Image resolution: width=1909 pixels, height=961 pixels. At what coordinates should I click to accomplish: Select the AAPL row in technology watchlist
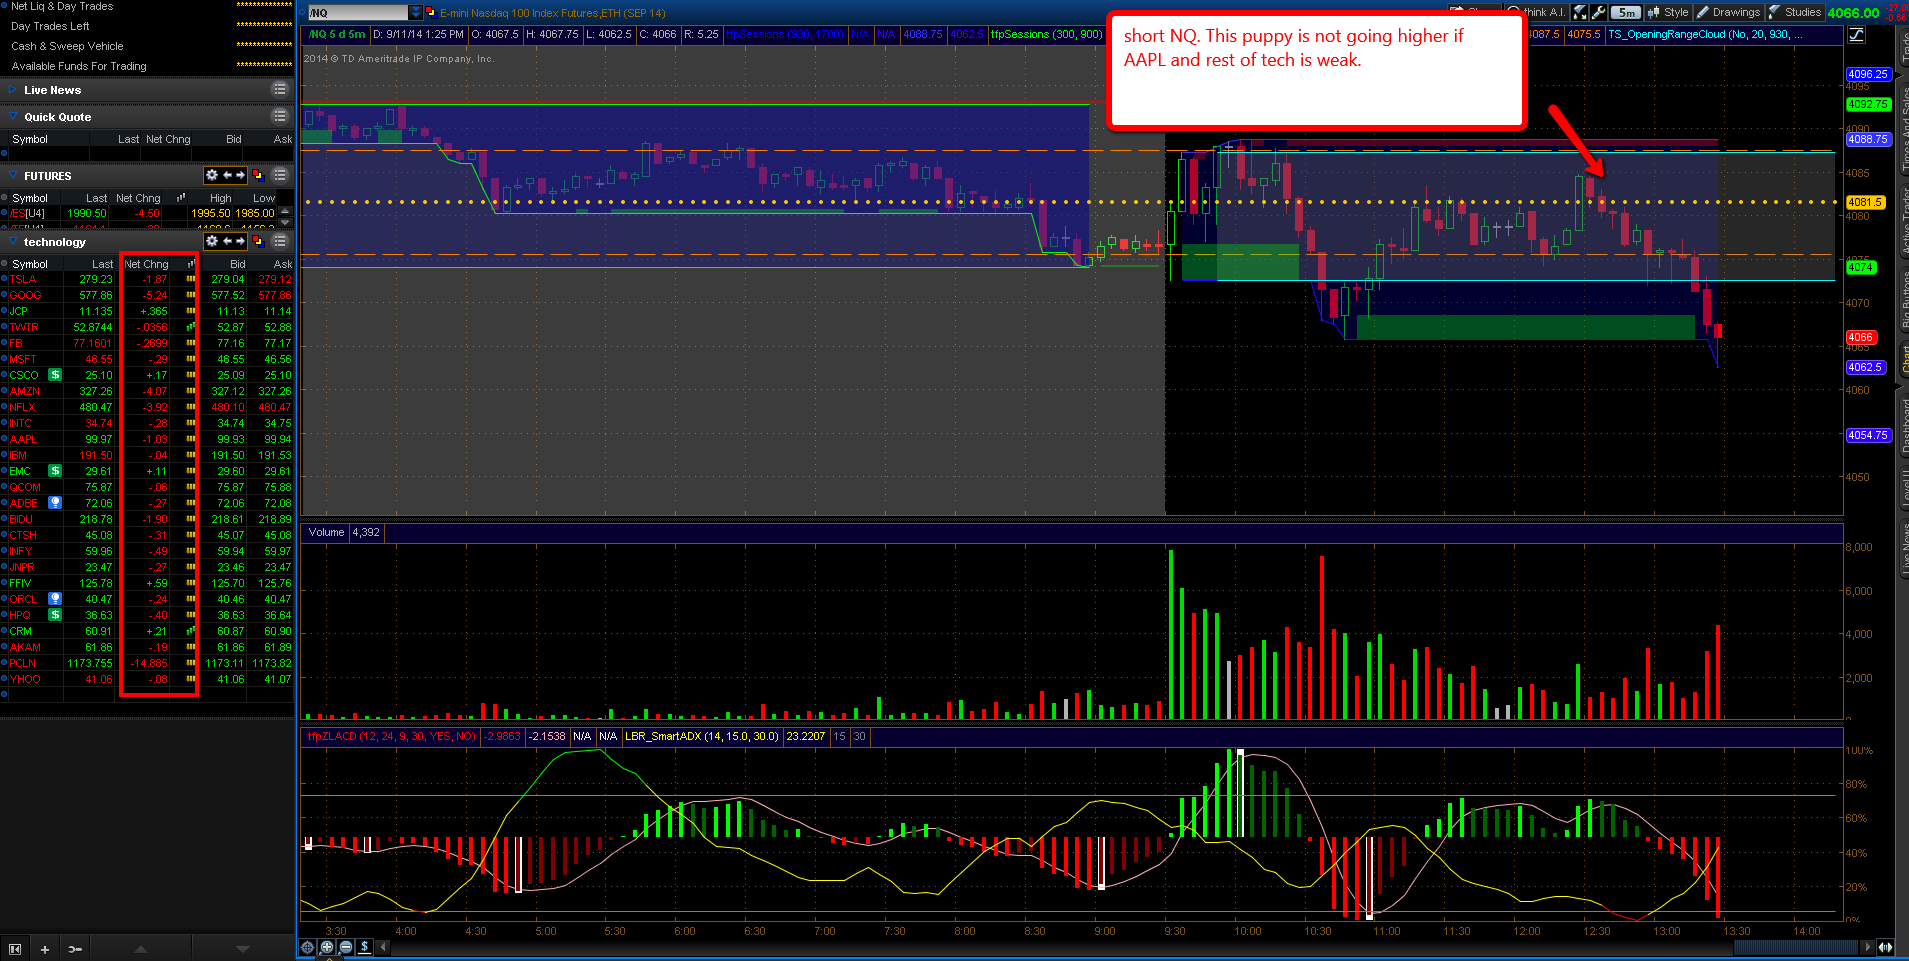coord(147,439)
